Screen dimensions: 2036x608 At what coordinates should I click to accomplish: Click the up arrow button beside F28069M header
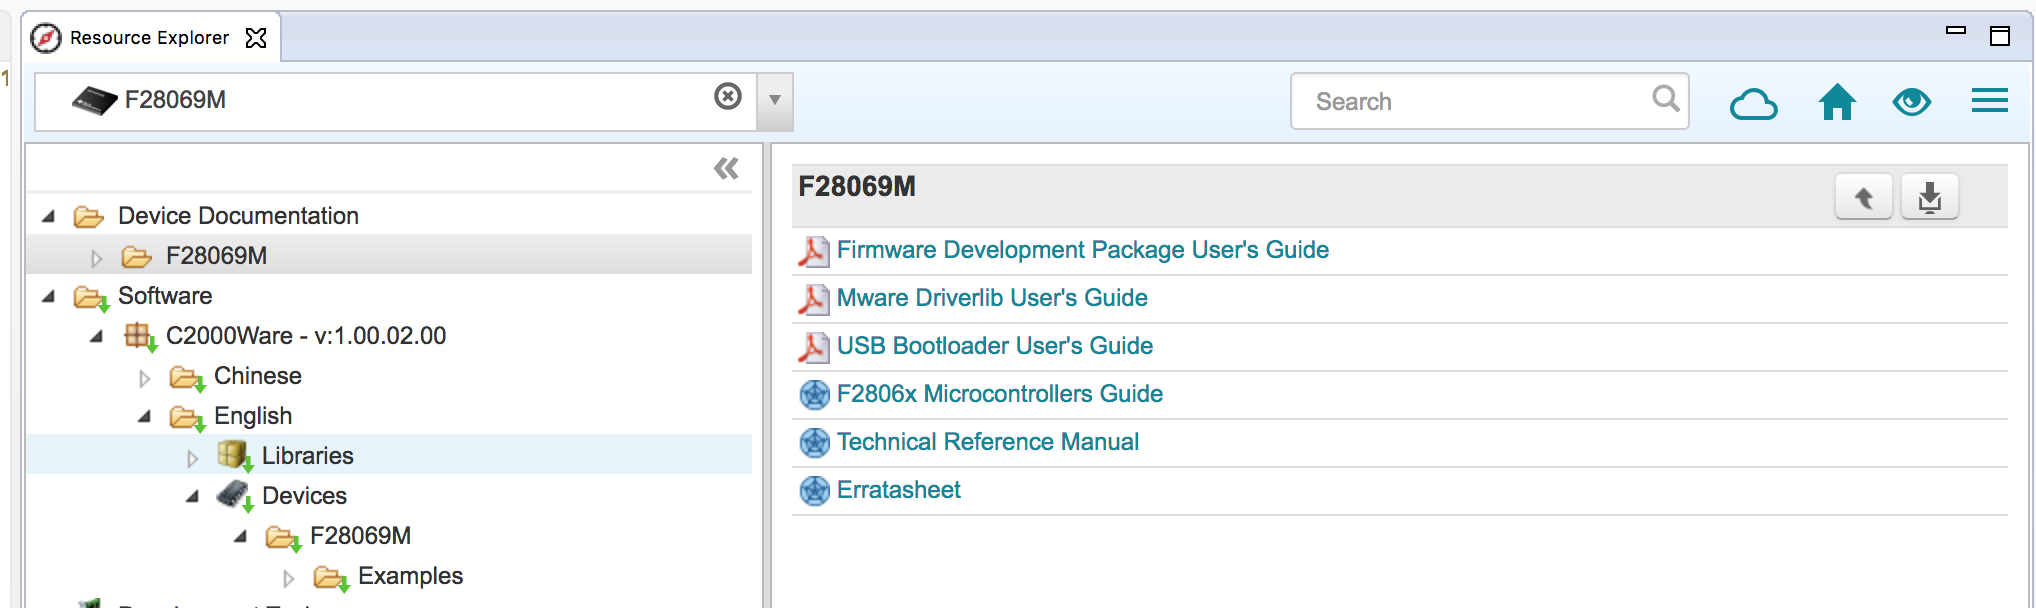pos(1863,197)
